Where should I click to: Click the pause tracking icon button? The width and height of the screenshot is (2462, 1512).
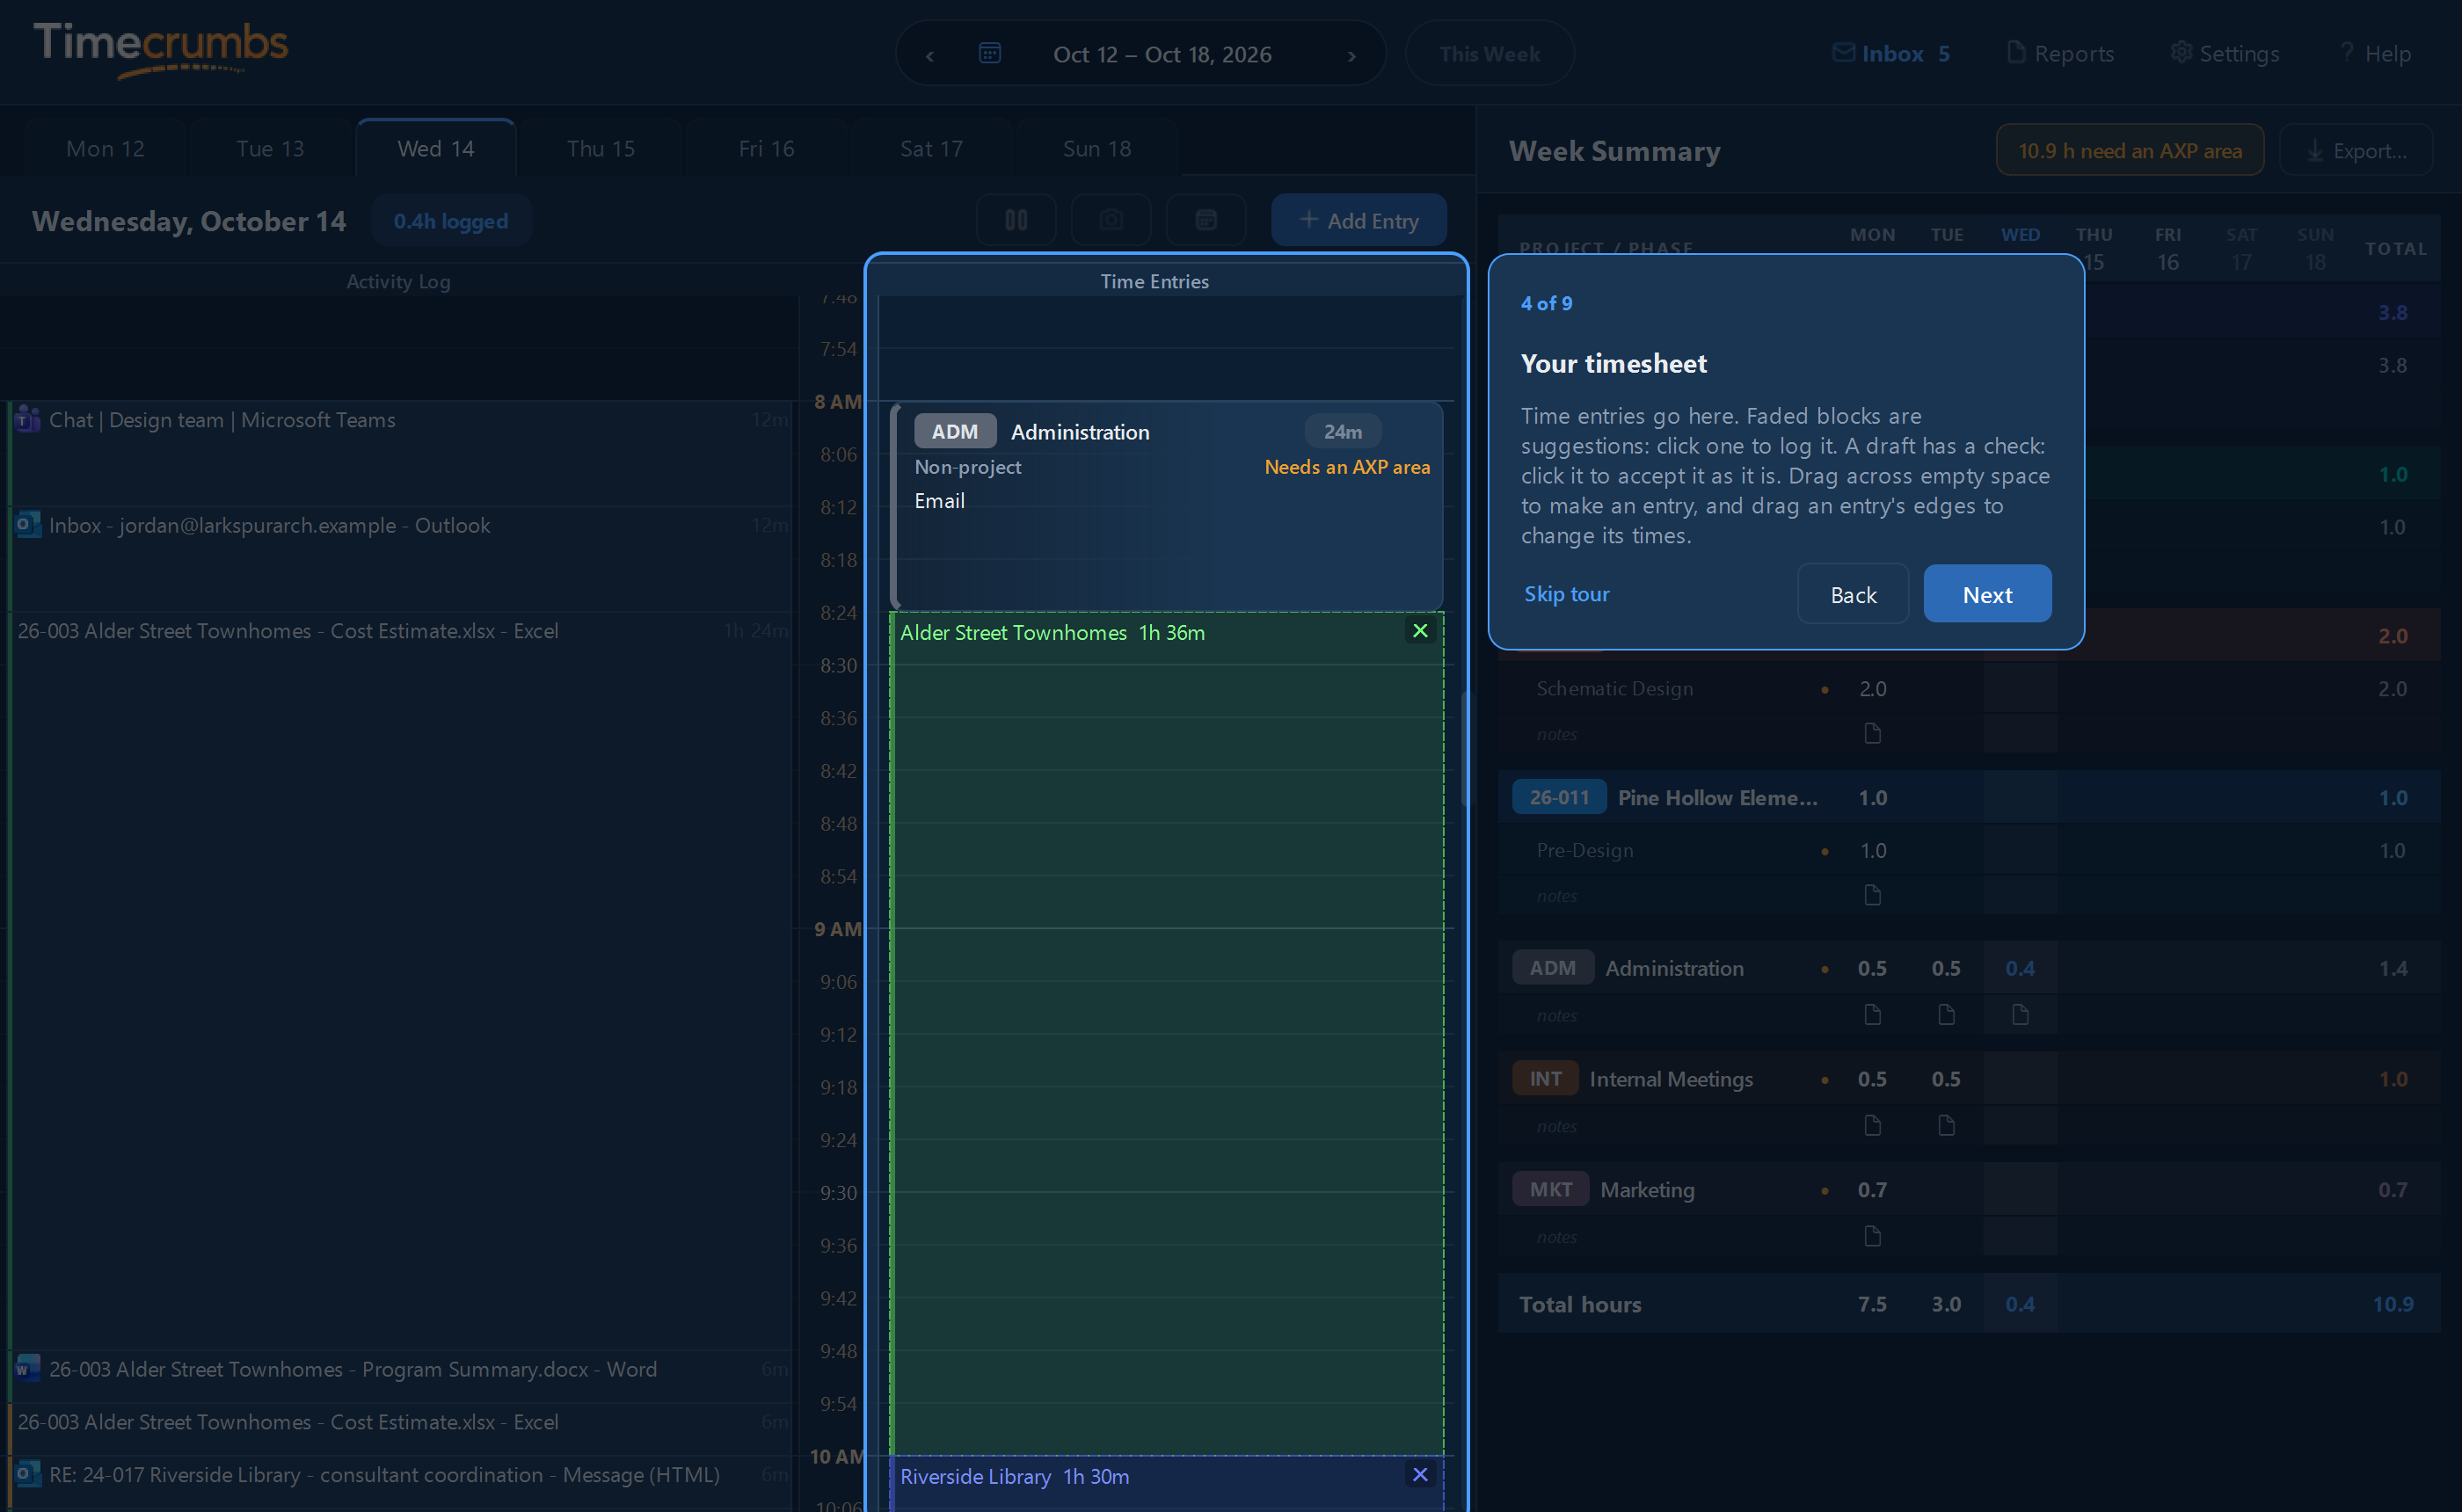pyautogui.click(x=1016, y=220)
